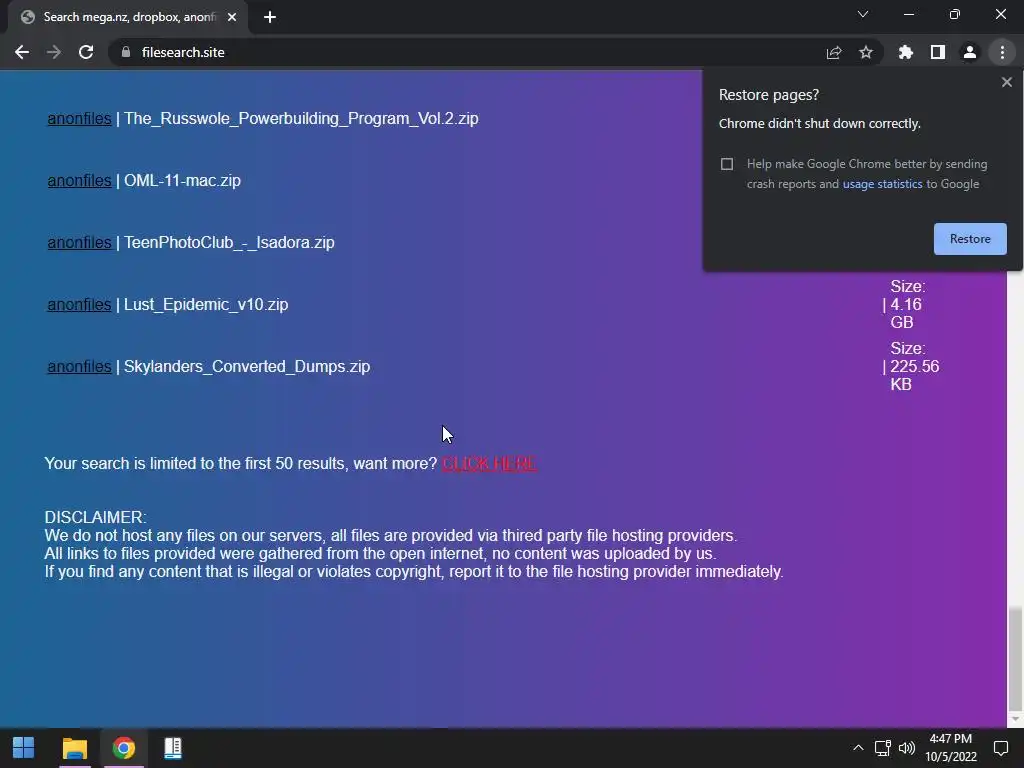Open Chrome side panel
The width and height of the screenshot is (1024, 768).
click(x=938, y=52)
